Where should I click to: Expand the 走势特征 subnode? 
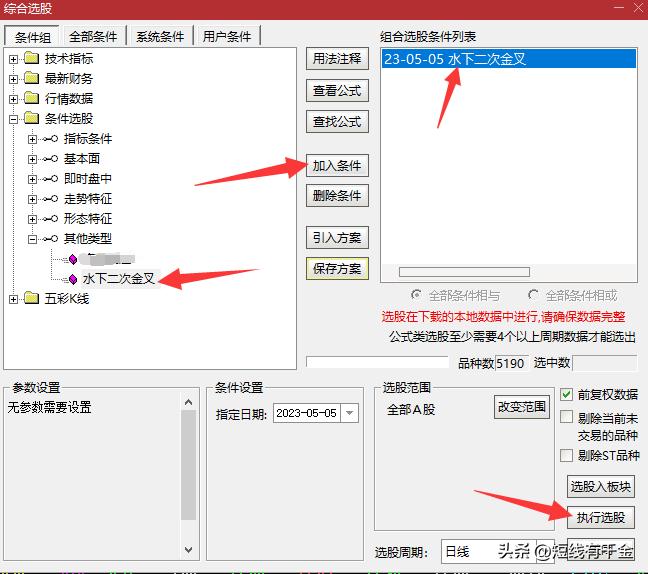click(32, 199)
